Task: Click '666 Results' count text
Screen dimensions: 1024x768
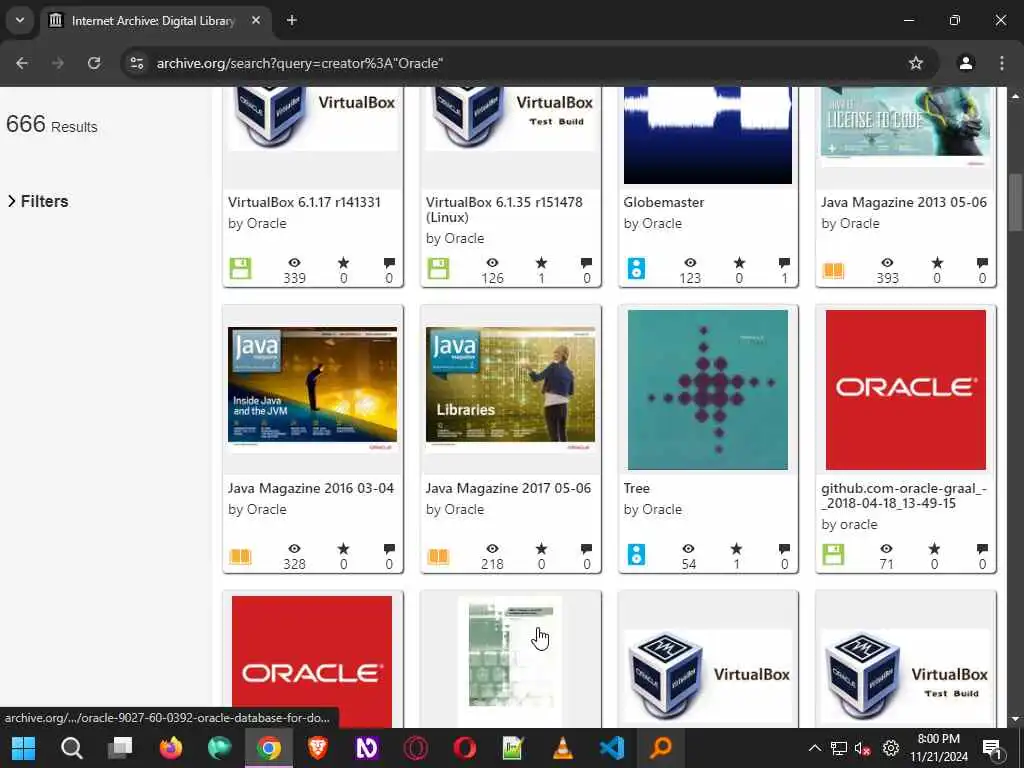Action: click(52, 124)
